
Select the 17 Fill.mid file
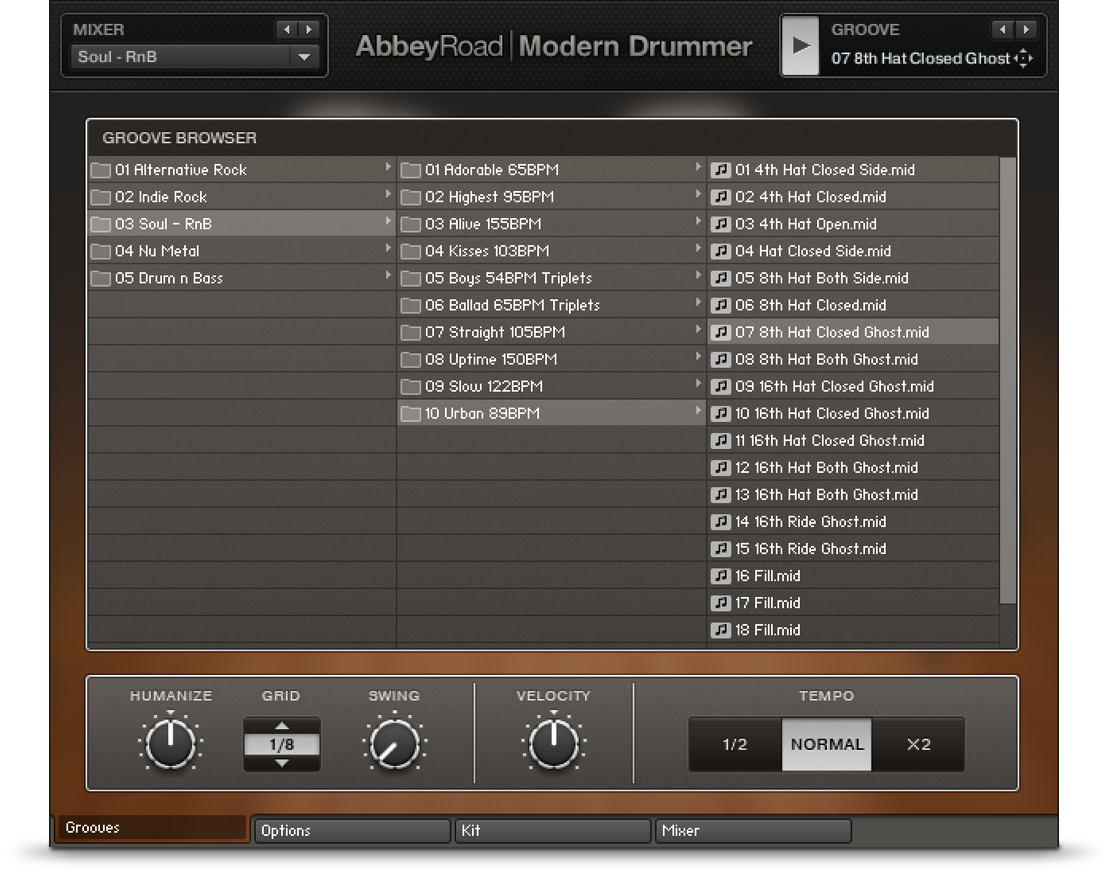(x=853, y=603)
